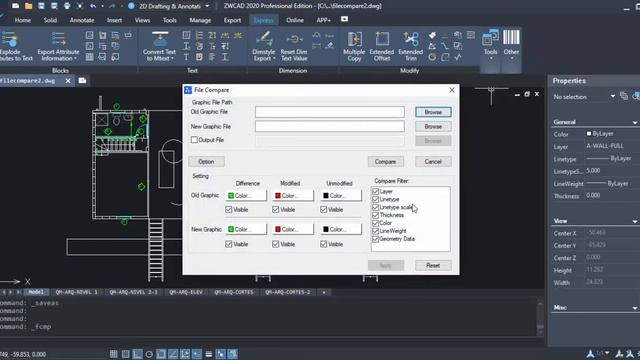Uncheck the Thickness compare filter
This screenshot has height=360, width=640.
coord(376,215)
